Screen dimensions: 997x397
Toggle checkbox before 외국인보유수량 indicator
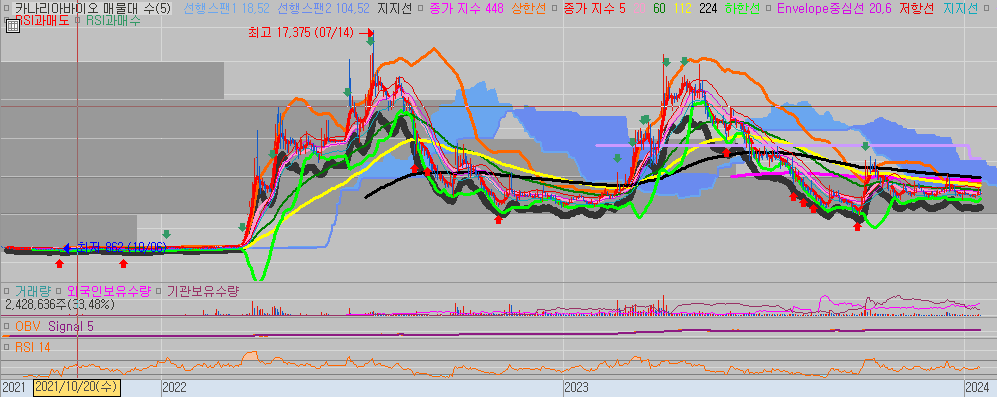click(58, 292)
